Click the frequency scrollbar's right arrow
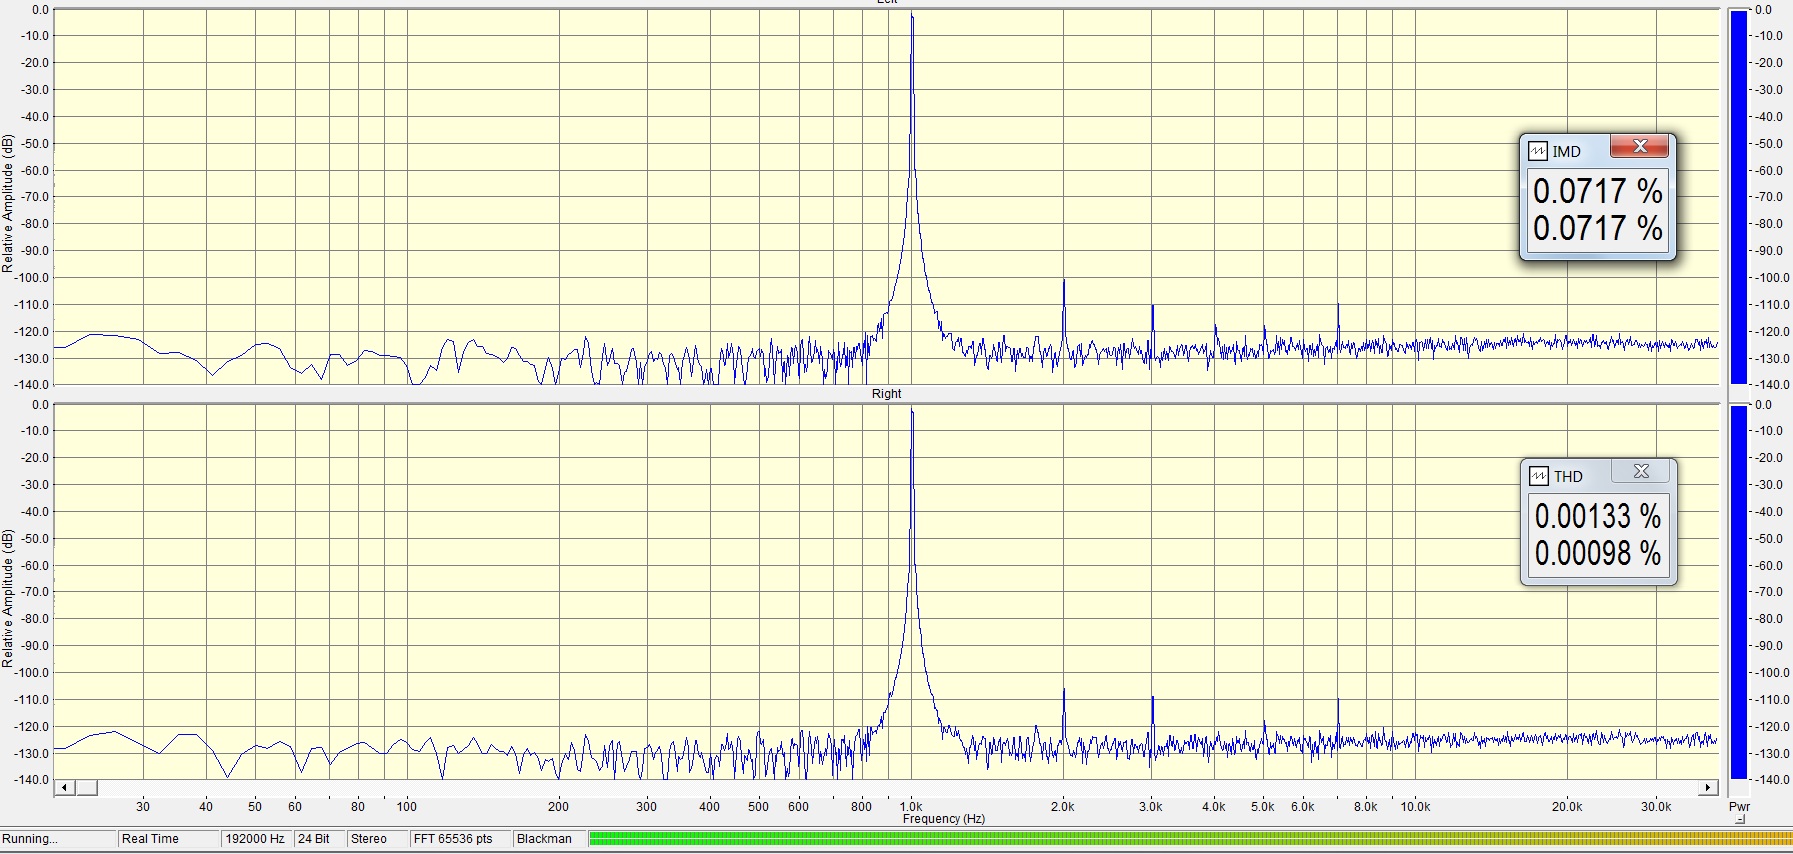 (x=1708, y=788)
